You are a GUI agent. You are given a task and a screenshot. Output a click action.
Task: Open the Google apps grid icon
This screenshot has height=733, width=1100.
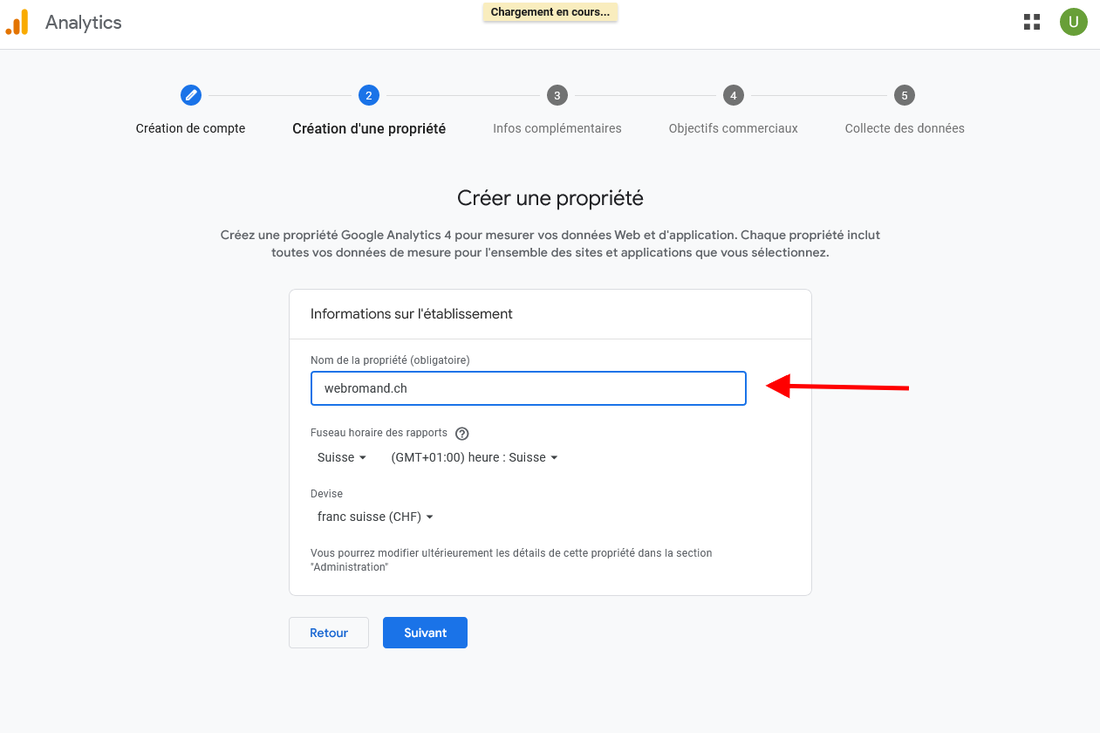point(1032,22)
